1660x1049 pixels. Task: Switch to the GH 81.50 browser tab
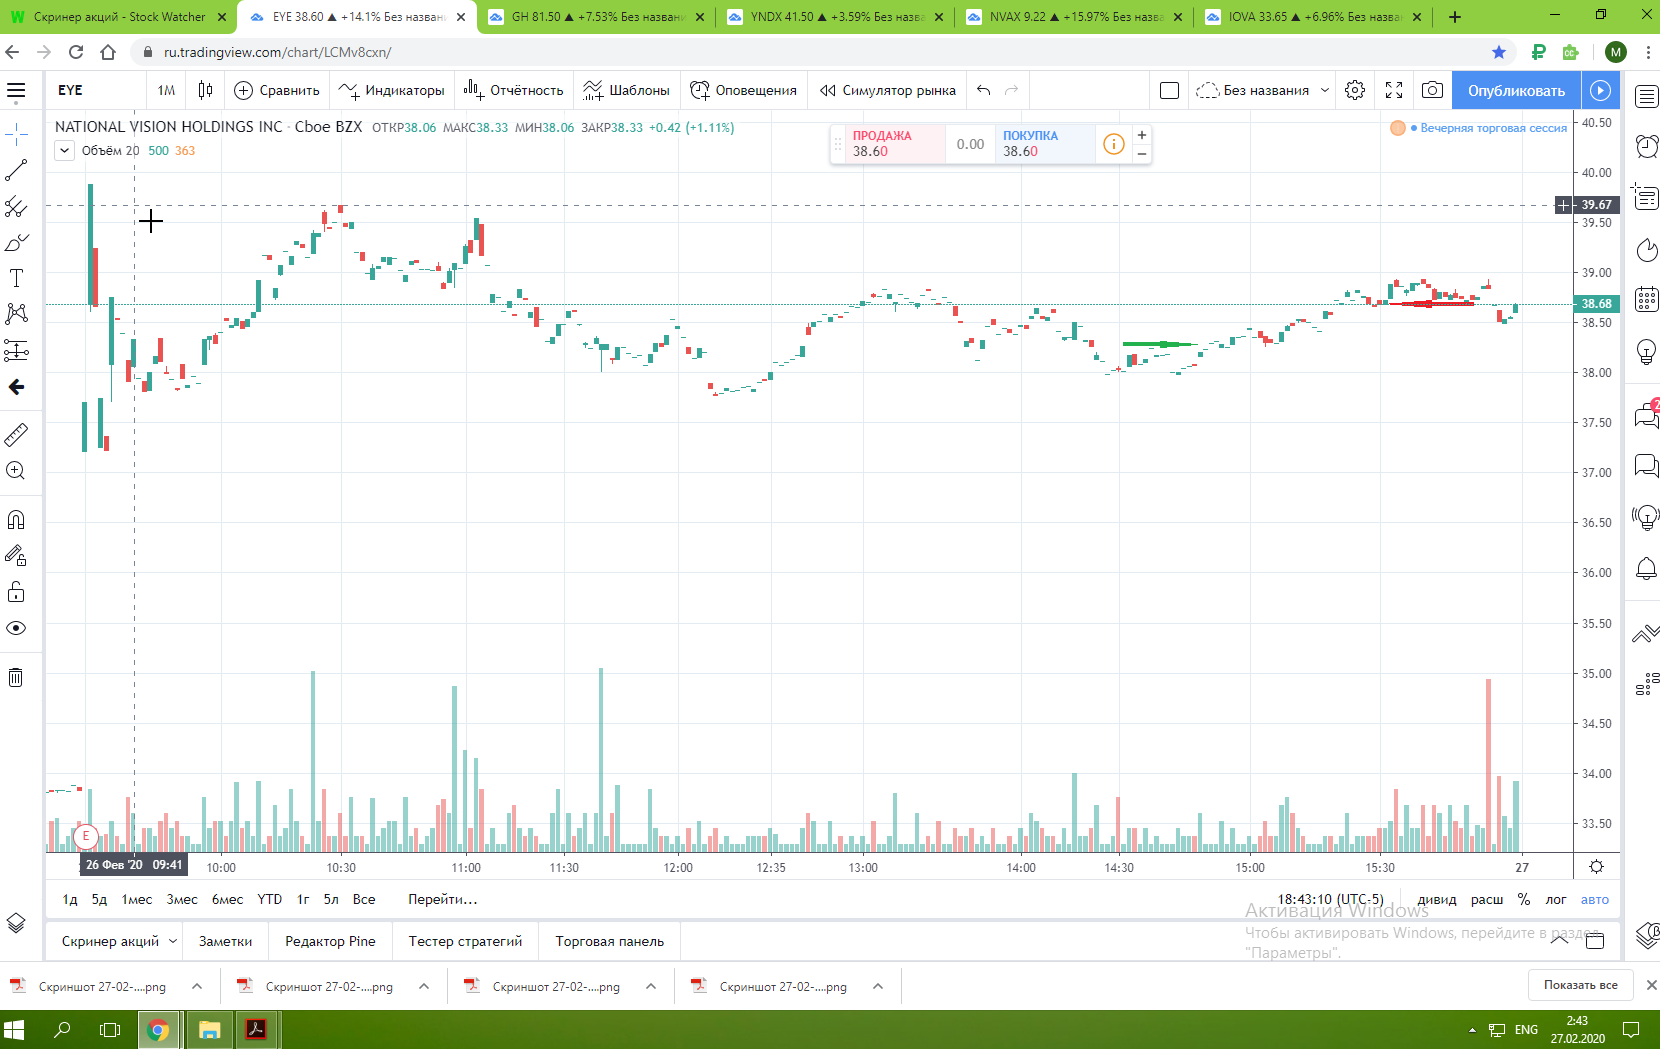(x=596, y=17)
